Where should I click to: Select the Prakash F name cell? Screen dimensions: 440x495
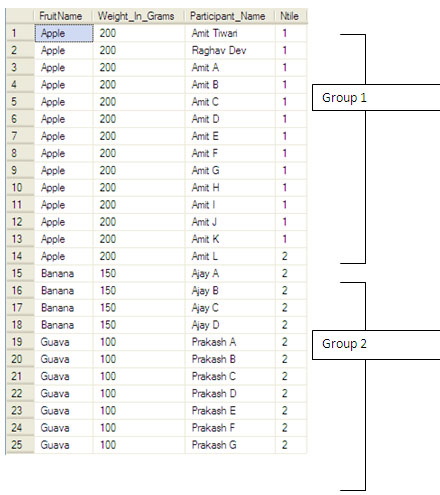coord(230,428)
